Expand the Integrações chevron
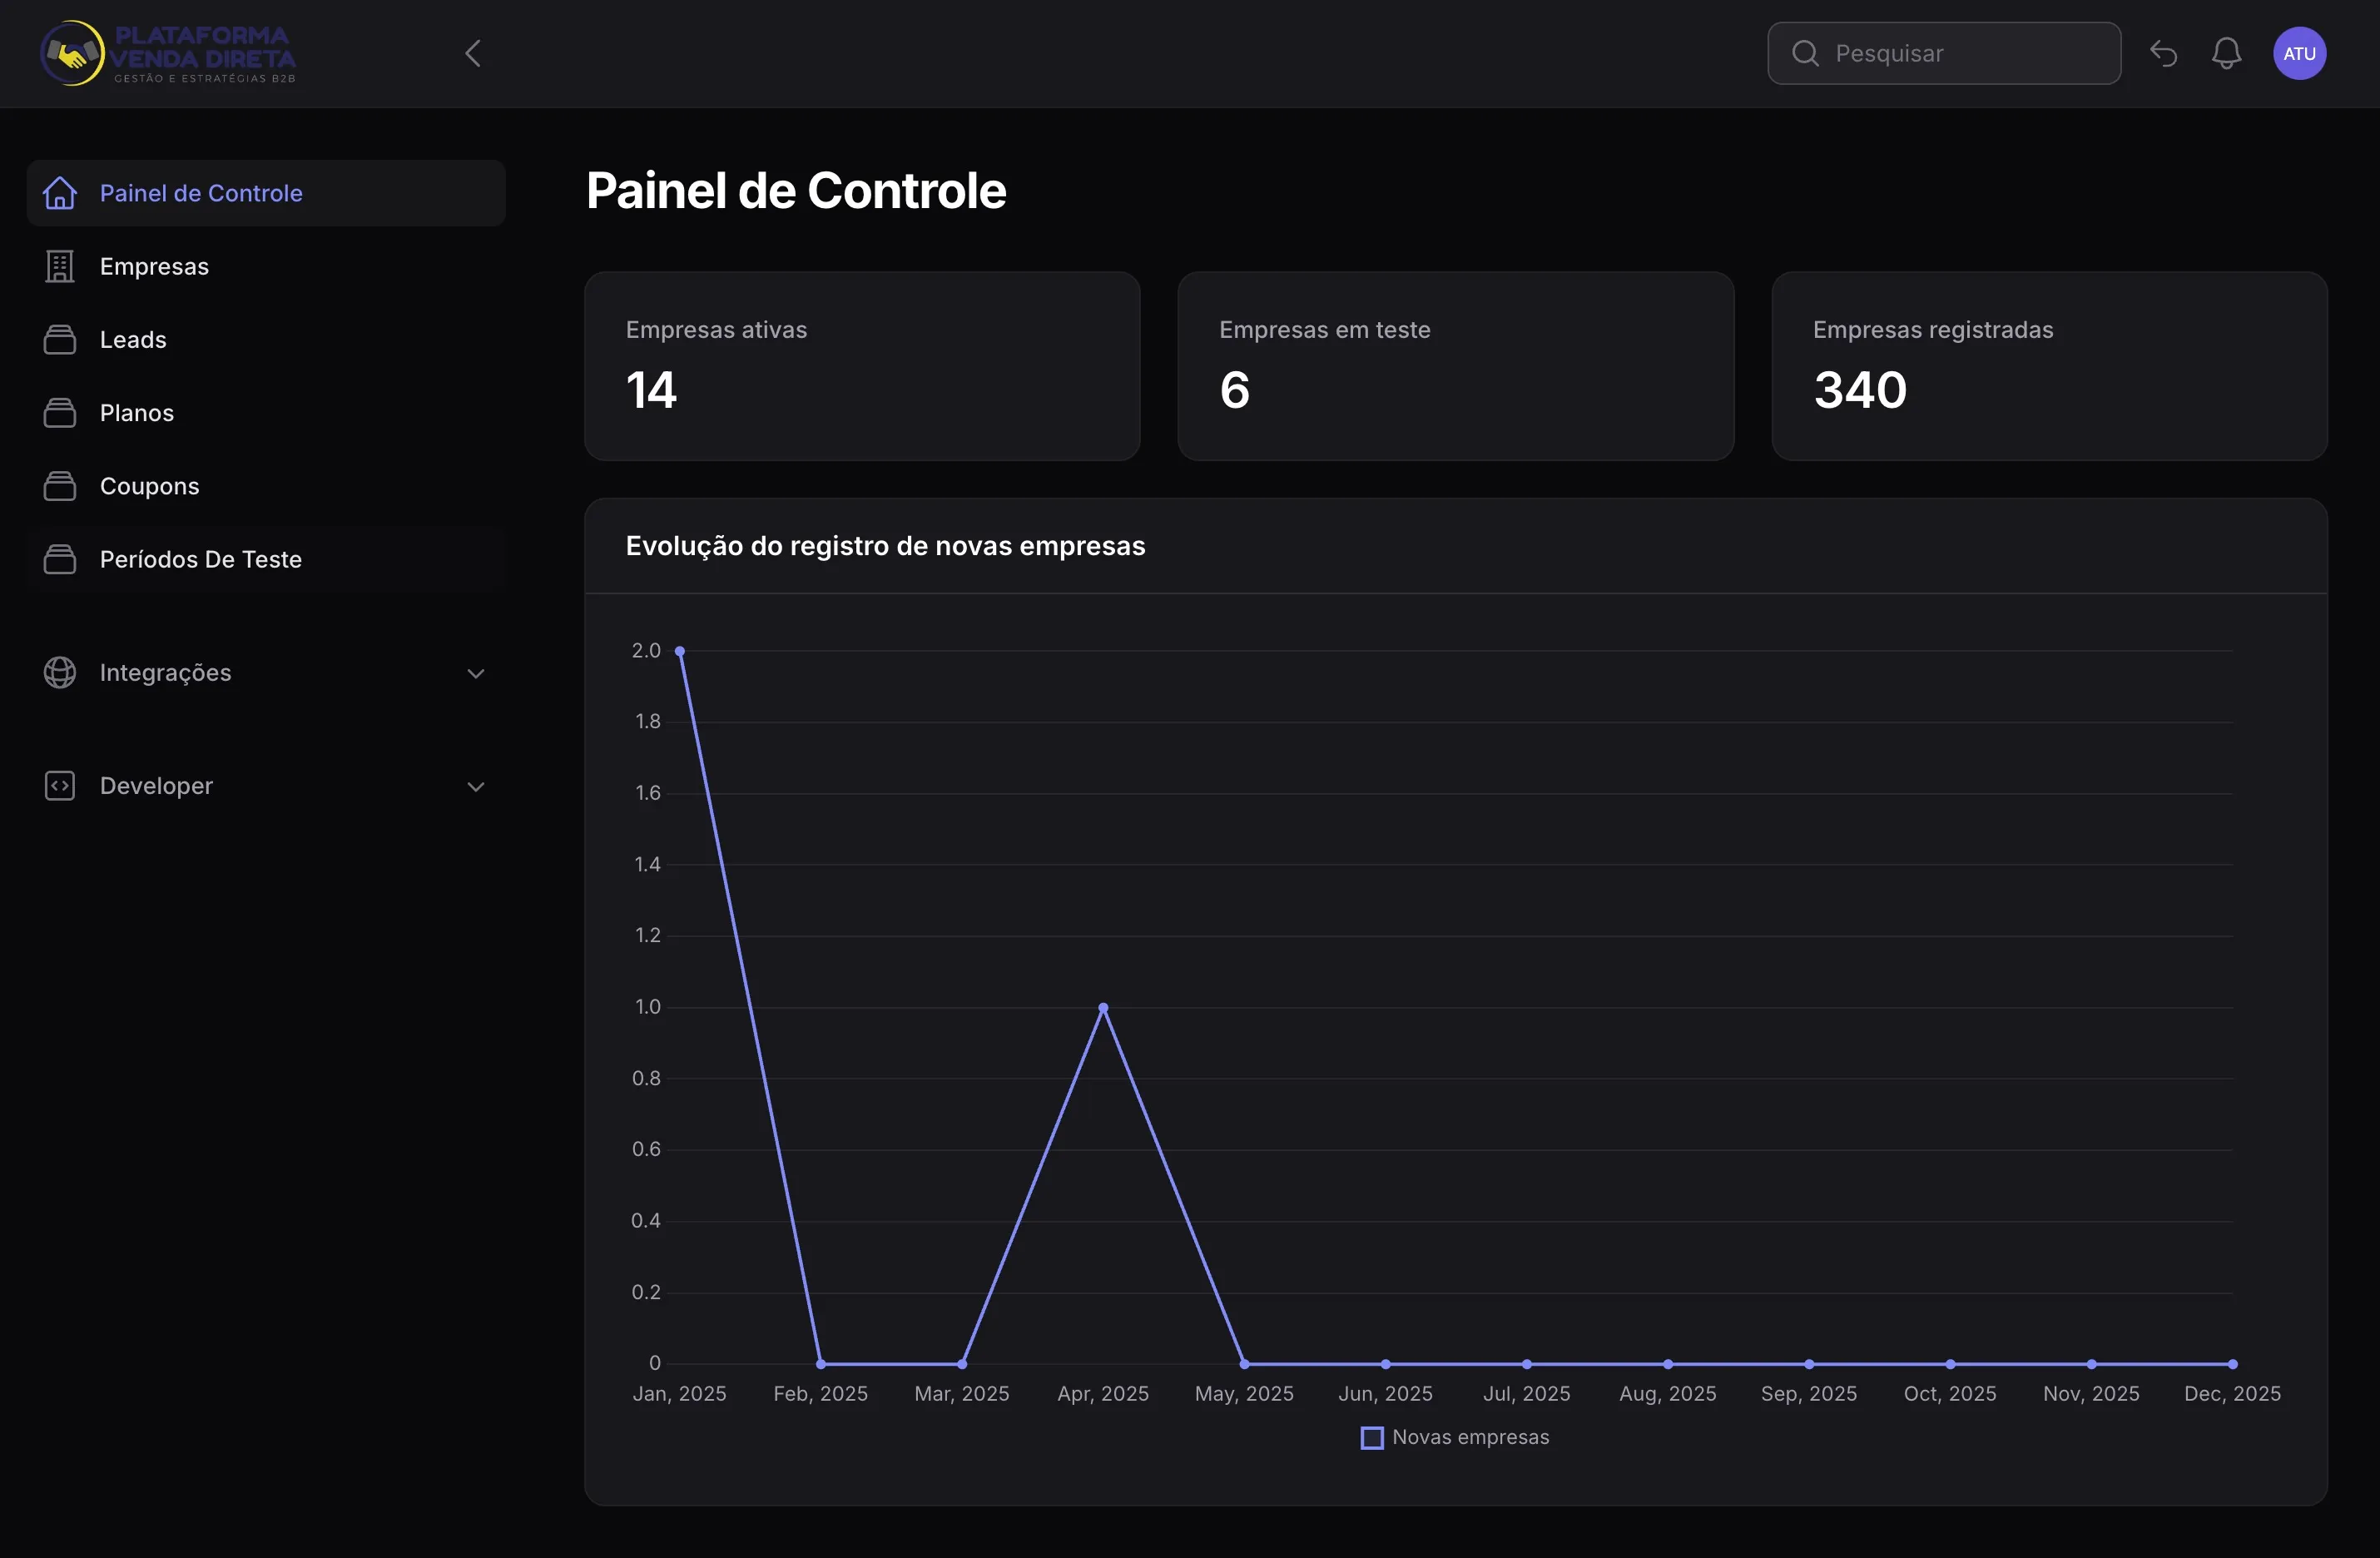The image size is (2380, 1558). 476,673
